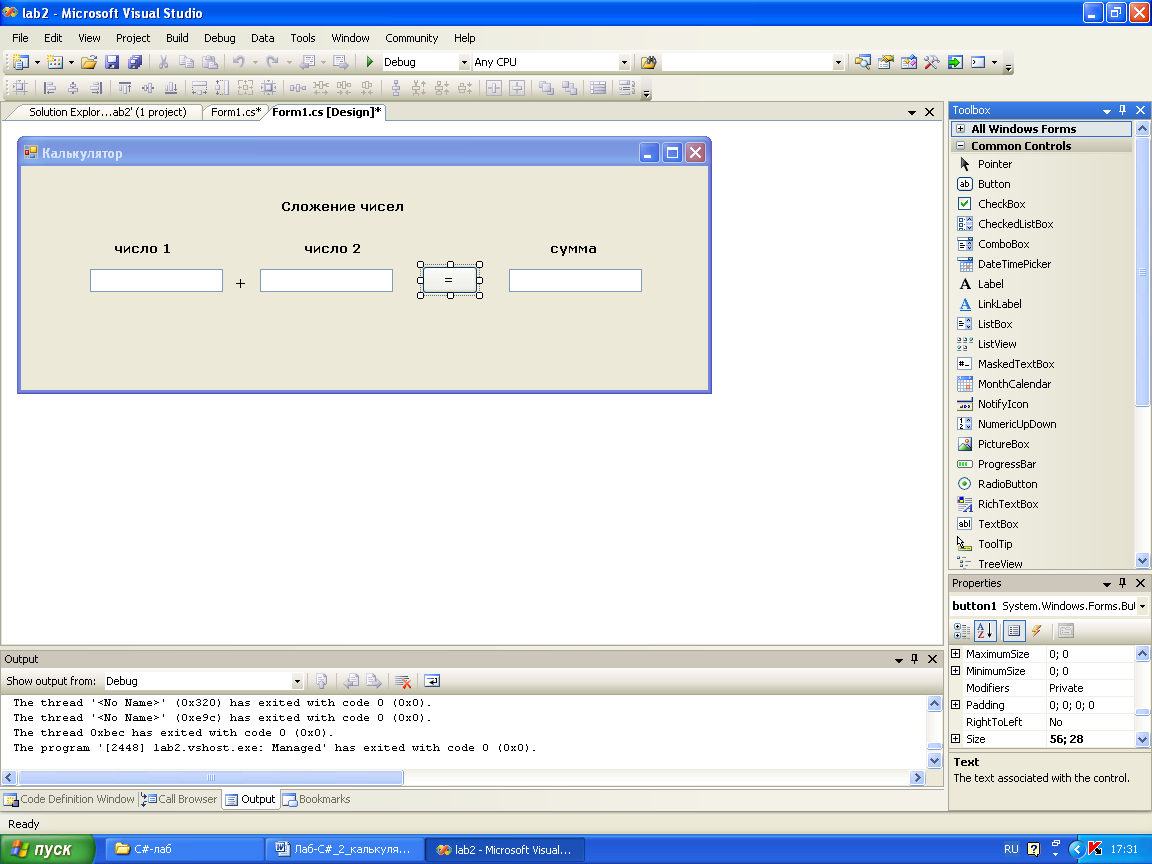Expand the All Windows Forms group
Screen dimensions: 1152x864
click(x=960, y=129)
